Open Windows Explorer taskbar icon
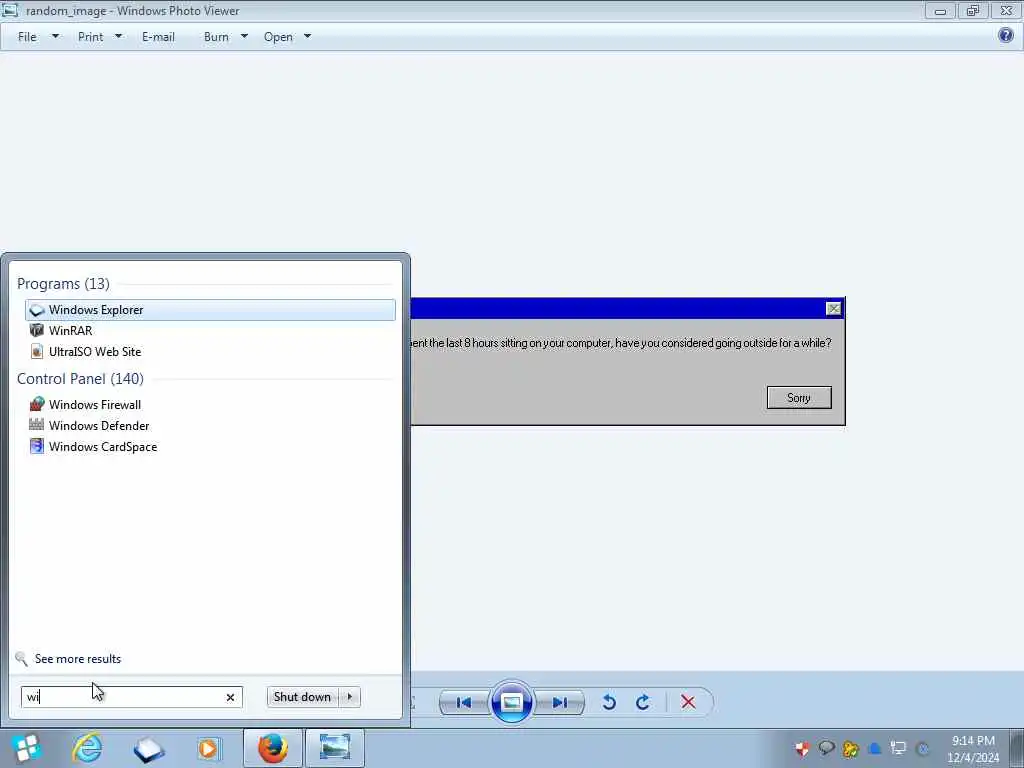This screenshot has height=768, width=1024. [x=148, y=749]
